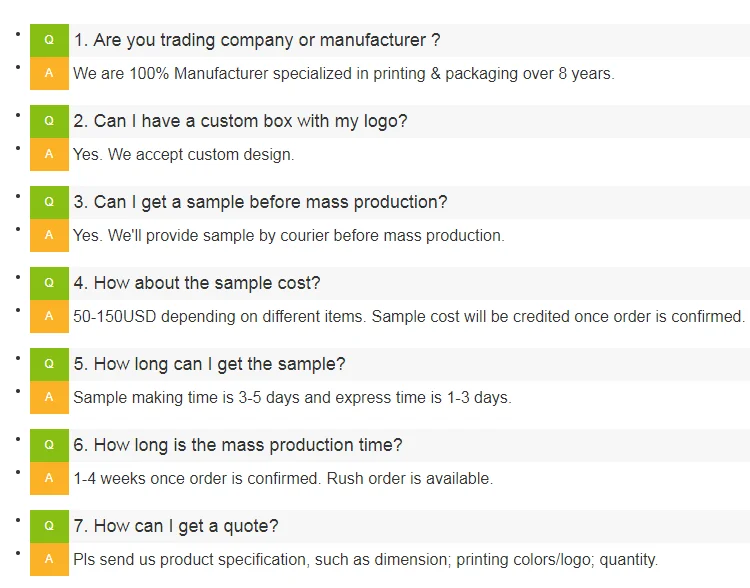Click the 'How about the sample cost?' question
Screen dimensions: 750x588
(x=197, y=283)
